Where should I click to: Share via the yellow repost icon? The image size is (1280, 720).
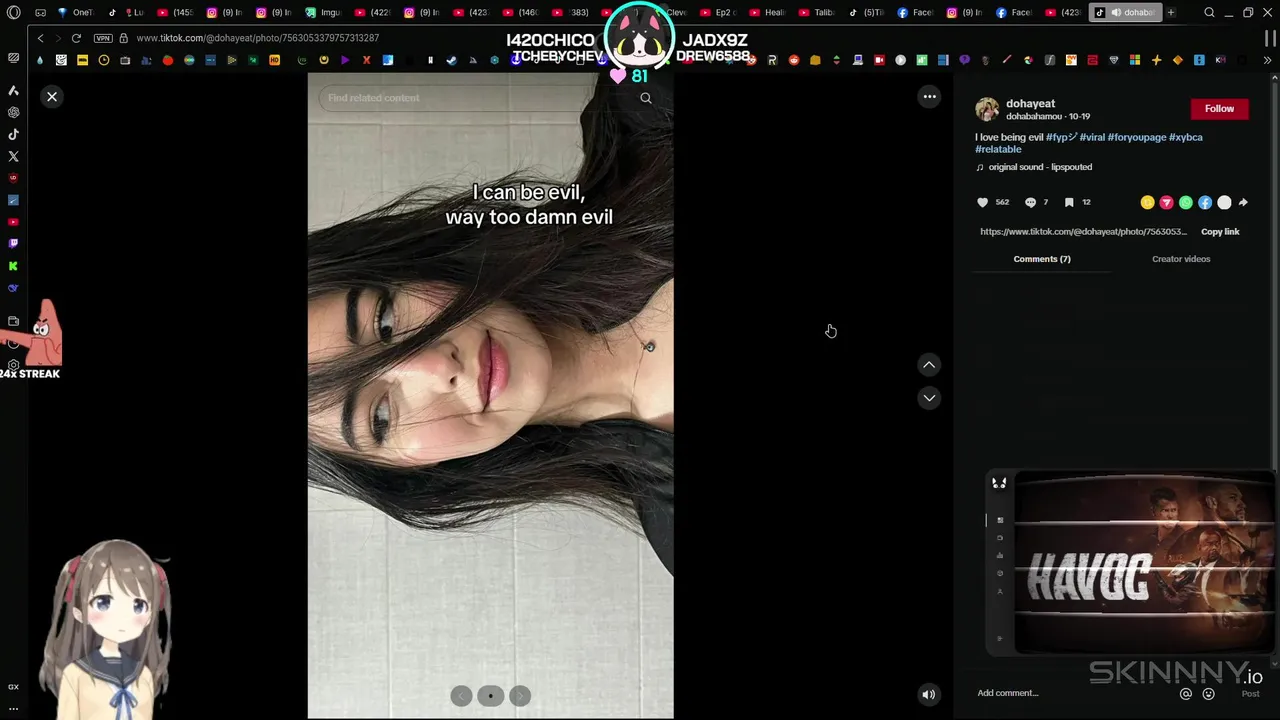point(1147,202)
